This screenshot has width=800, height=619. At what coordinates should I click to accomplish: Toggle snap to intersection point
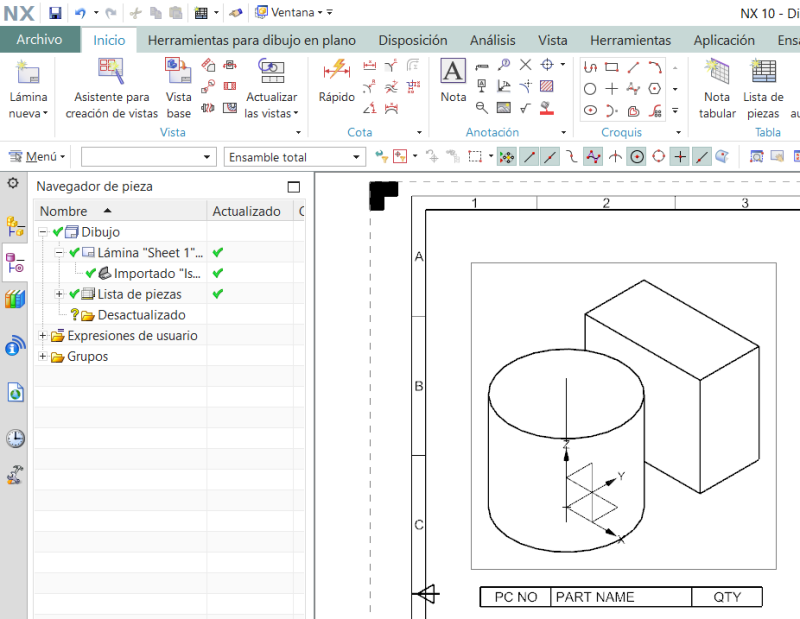coord(615,157)
